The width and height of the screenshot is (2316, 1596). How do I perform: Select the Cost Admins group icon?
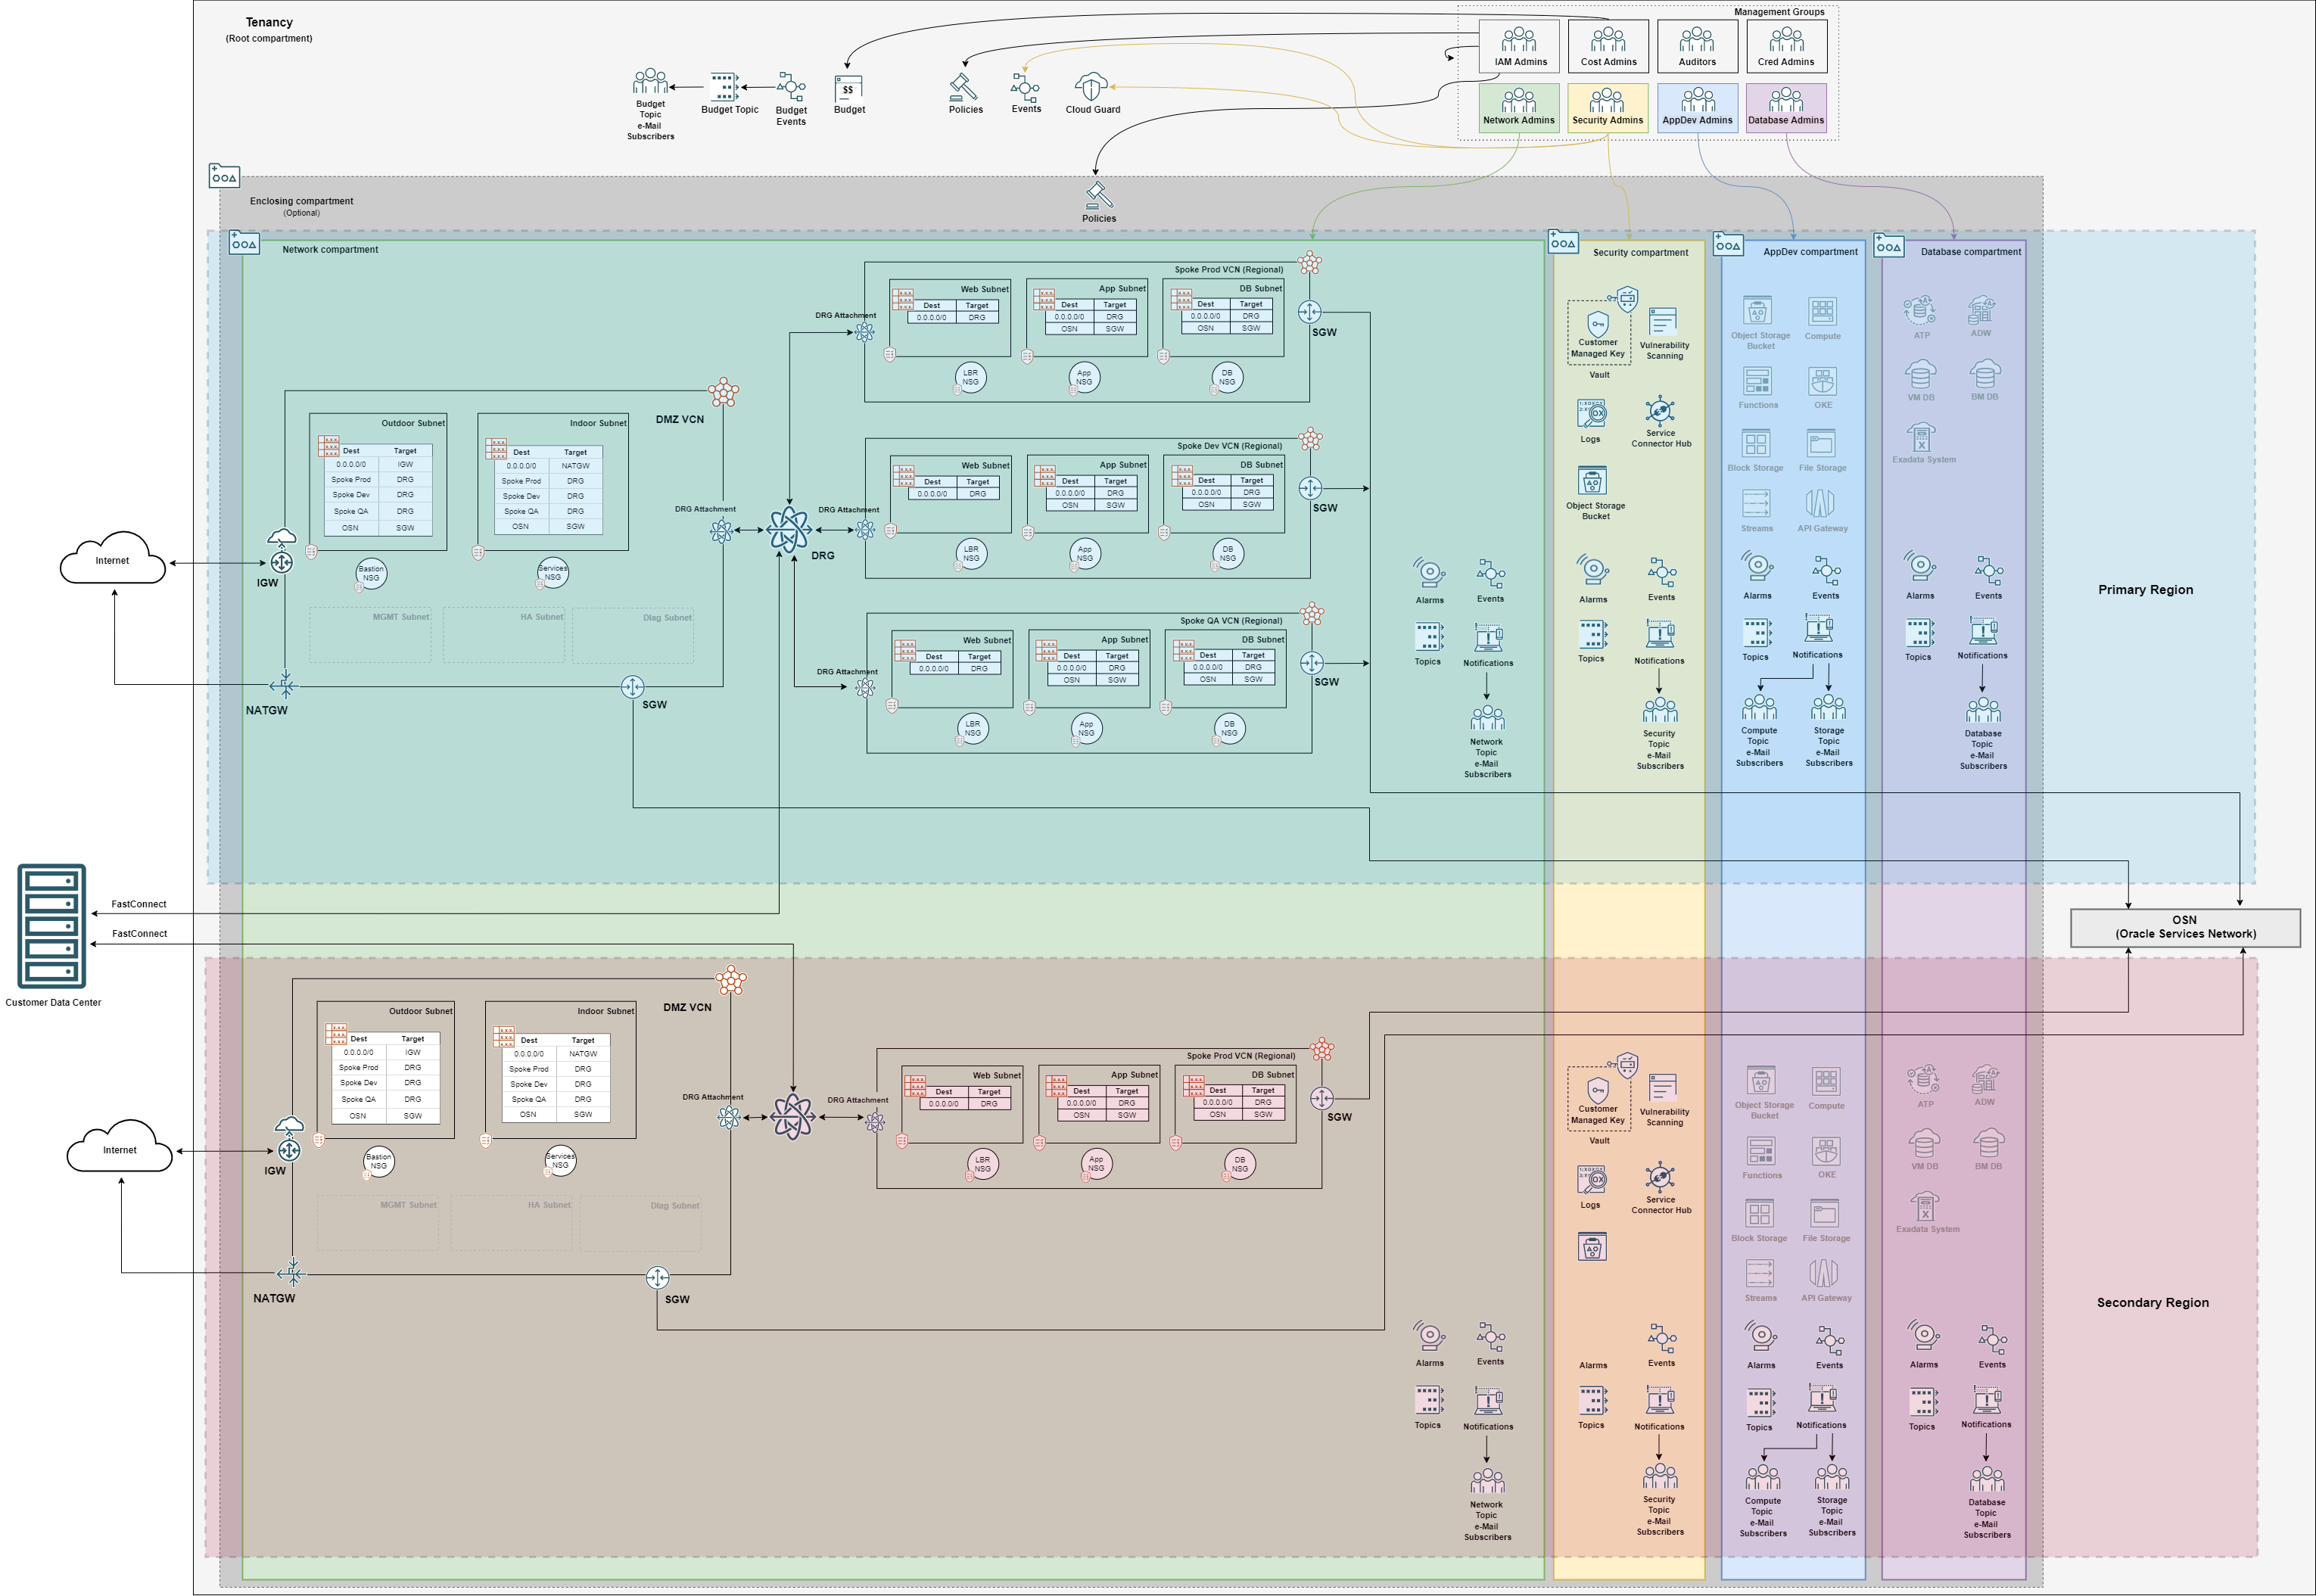tap(1608, 40)
